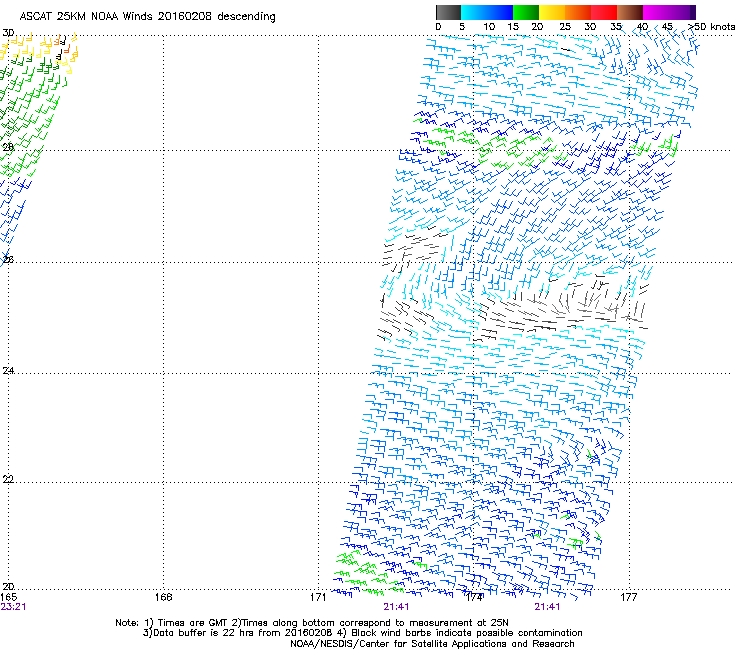This screenshot has width=740, height=650.
Task: Click the longitude '174' axis label
Action: coord(474,597)
